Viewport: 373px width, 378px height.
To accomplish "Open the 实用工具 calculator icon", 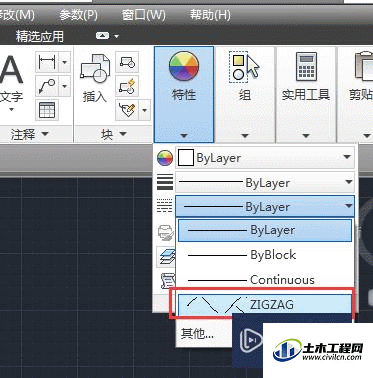I will click(306, 66).
